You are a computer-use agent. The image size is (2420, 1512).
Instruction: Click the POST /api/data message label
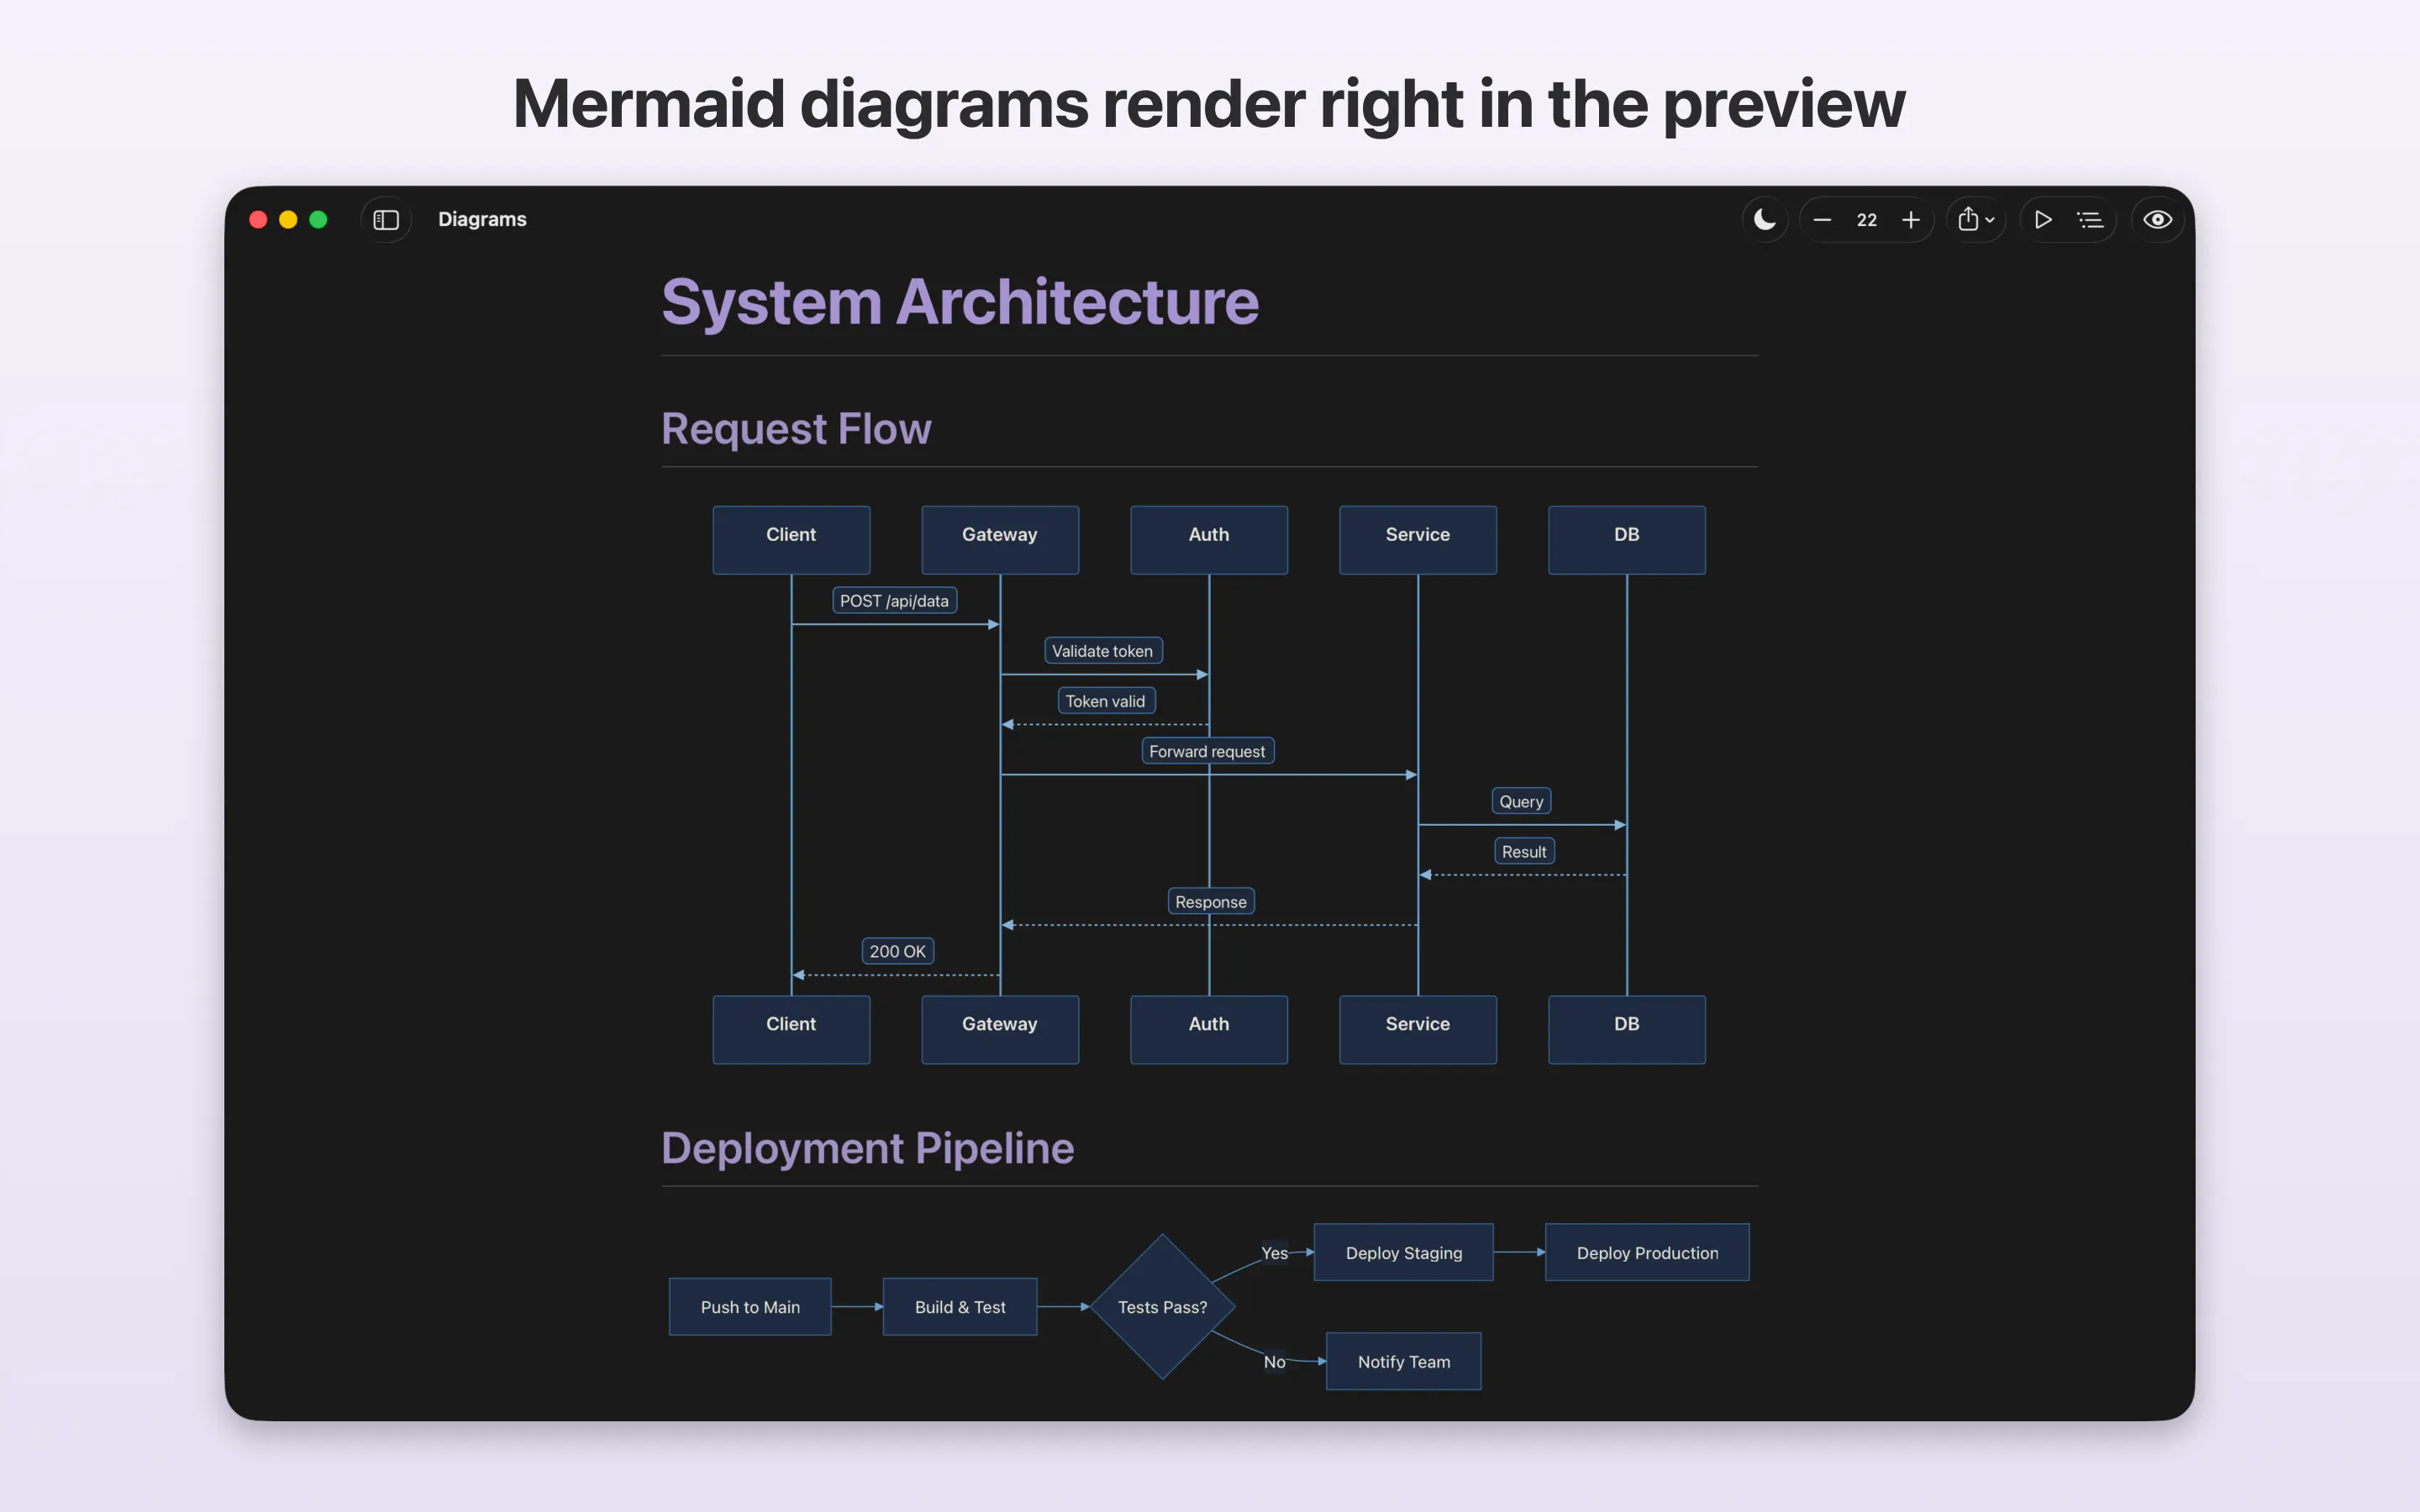point(894,600)
